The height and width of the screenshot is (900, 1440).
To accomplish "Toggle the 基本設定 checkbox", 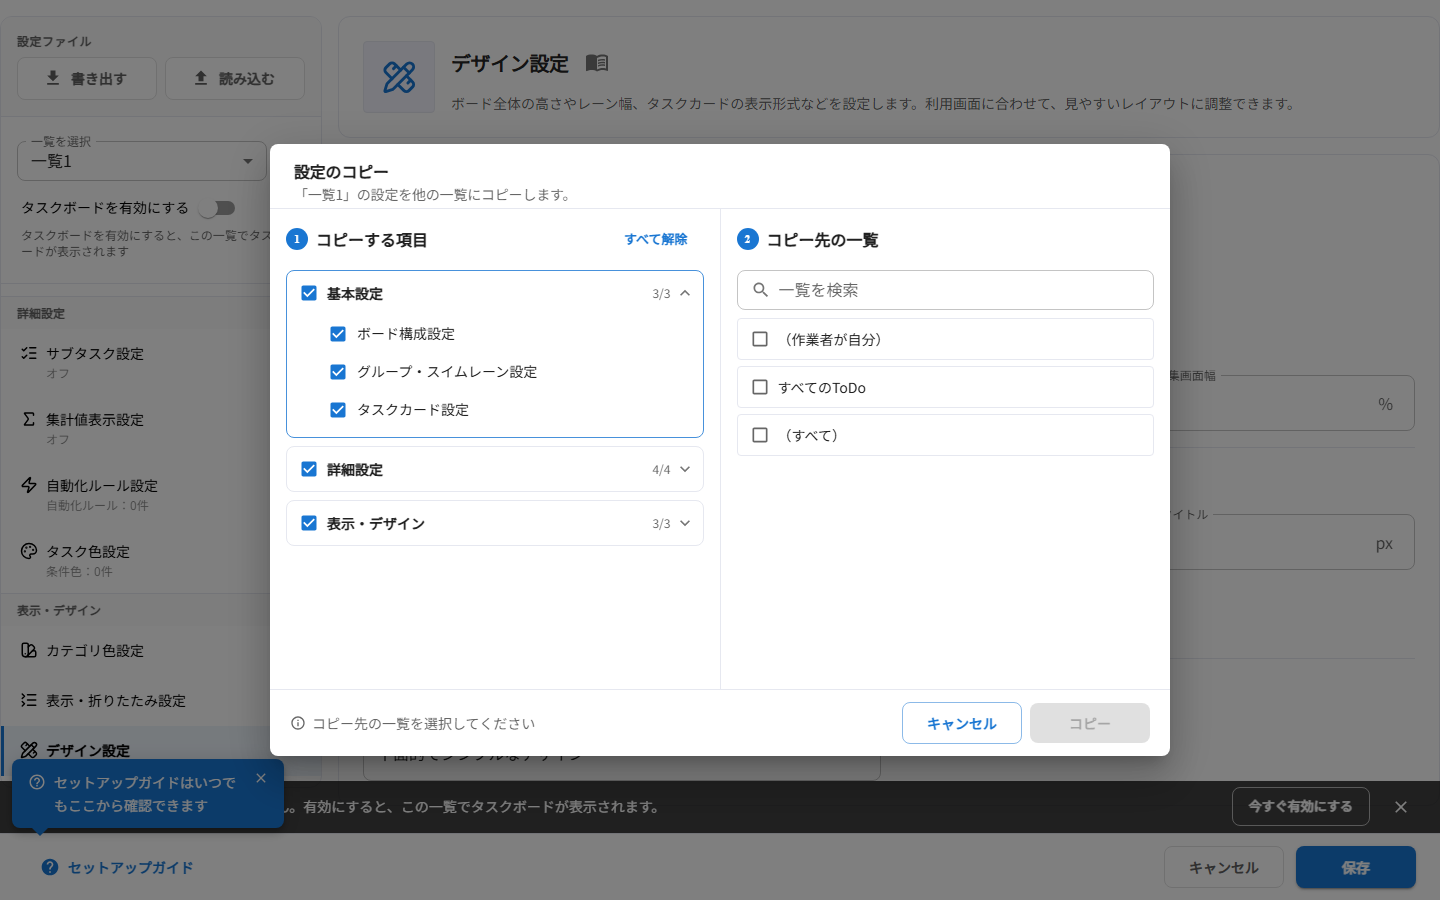I will point(309,293).
